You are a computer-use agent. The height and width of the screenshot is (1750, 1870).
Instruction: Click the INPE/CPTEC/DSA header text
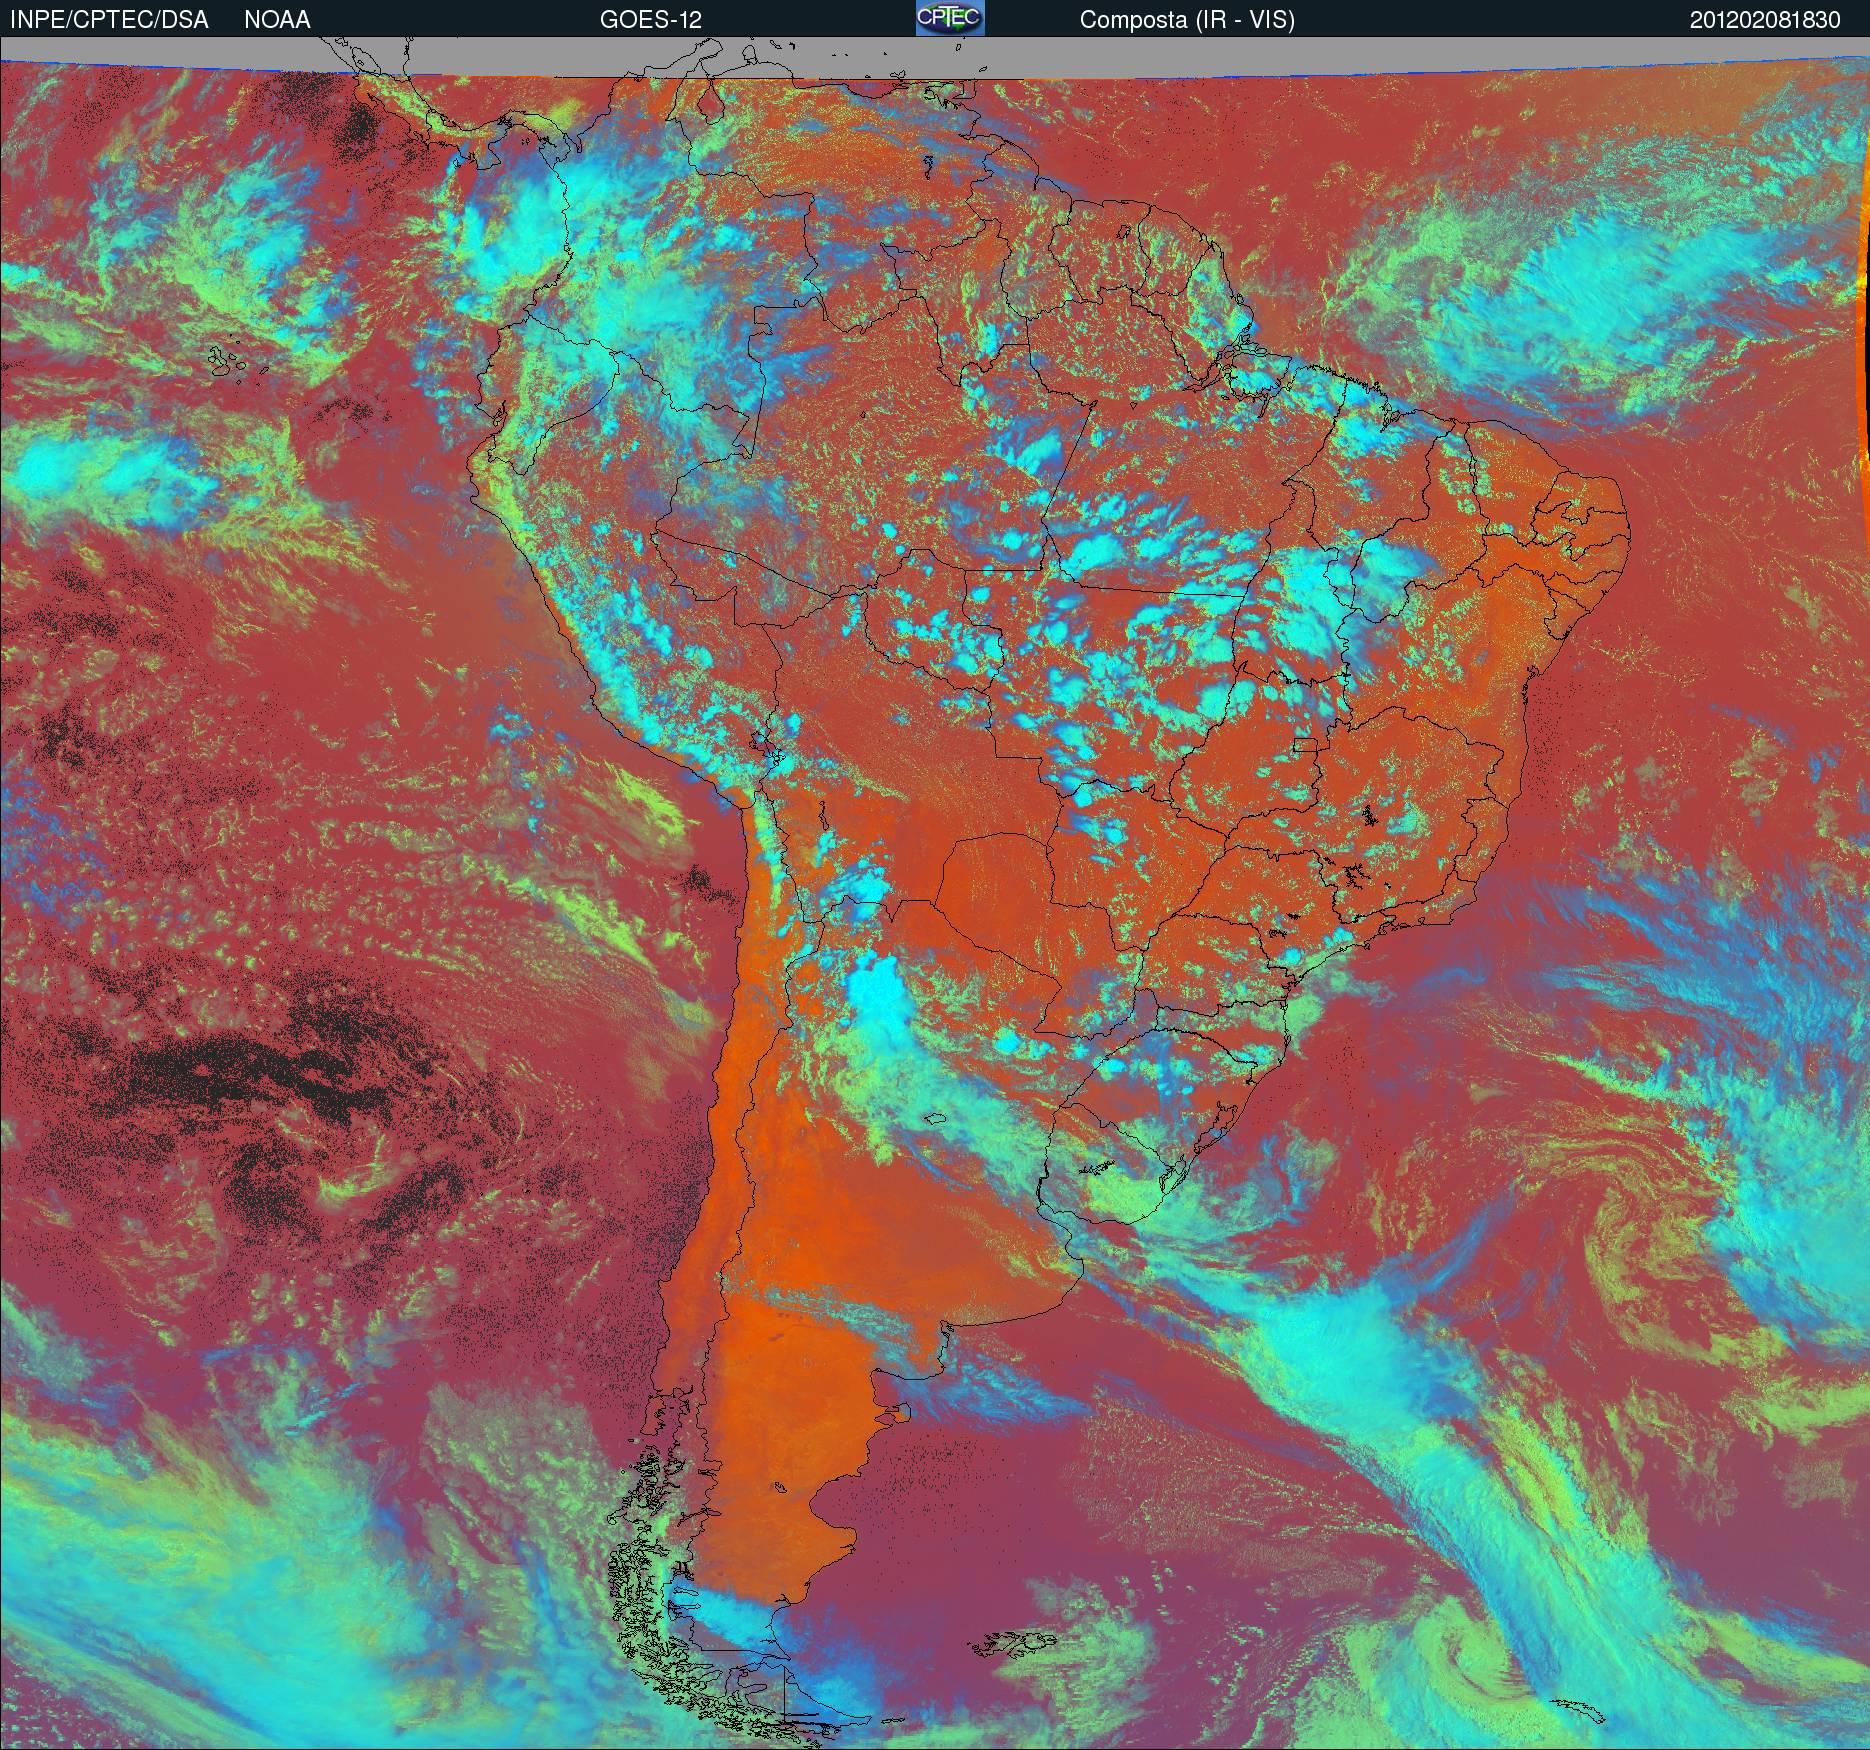click(109, 20)
